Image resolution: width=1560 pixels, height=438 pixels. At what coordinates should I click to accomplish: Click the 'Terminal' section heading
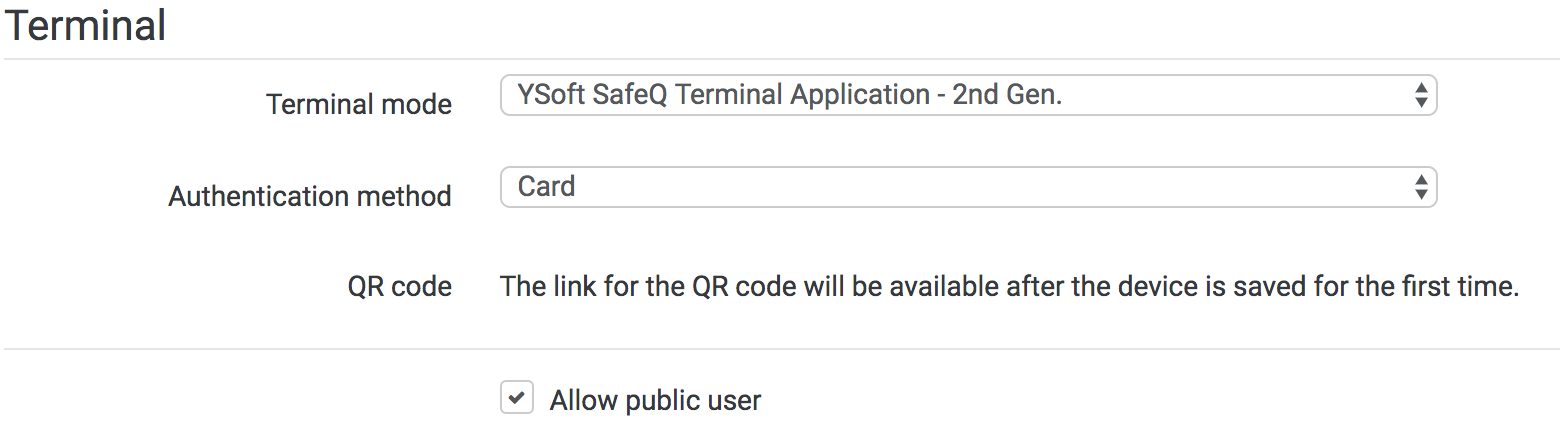pos(86,26)
